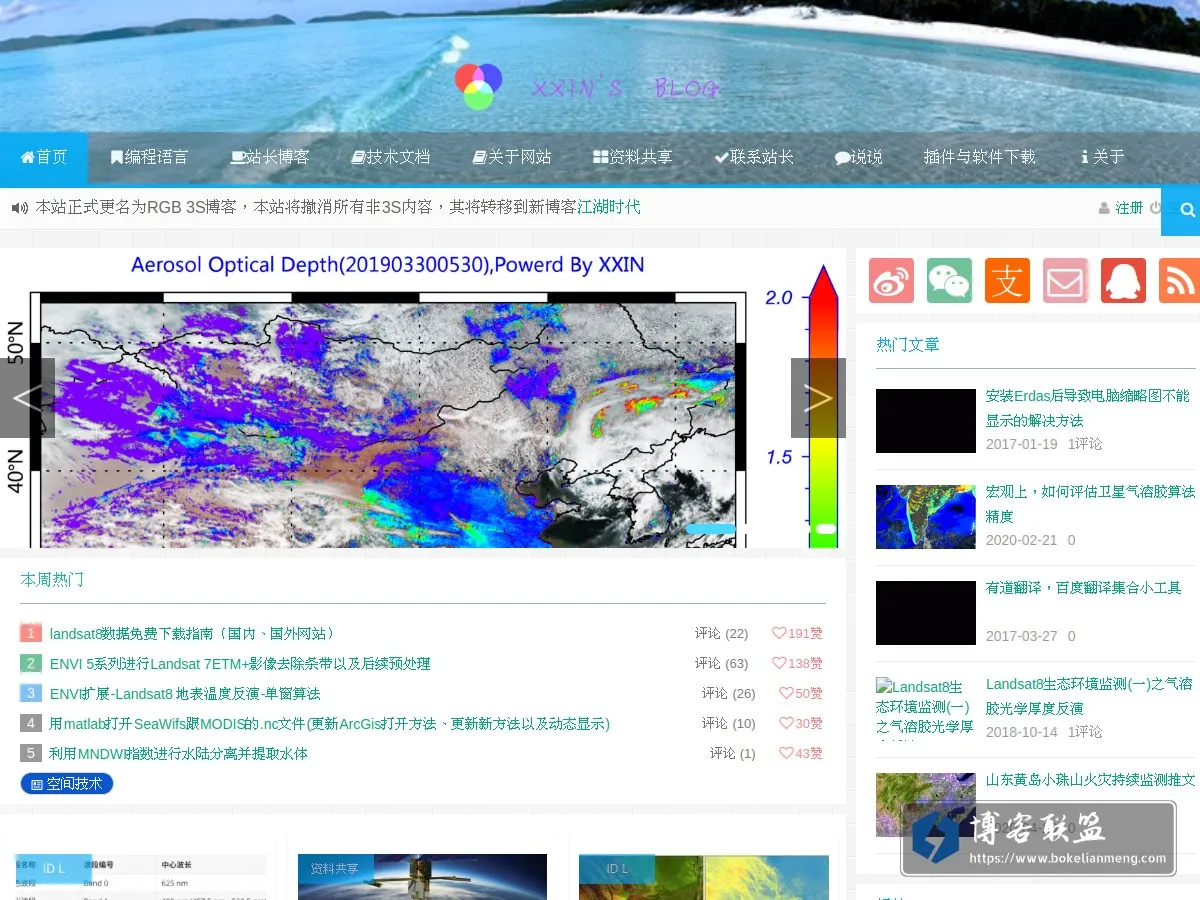Open the 说说 menu item

(859, 157)
